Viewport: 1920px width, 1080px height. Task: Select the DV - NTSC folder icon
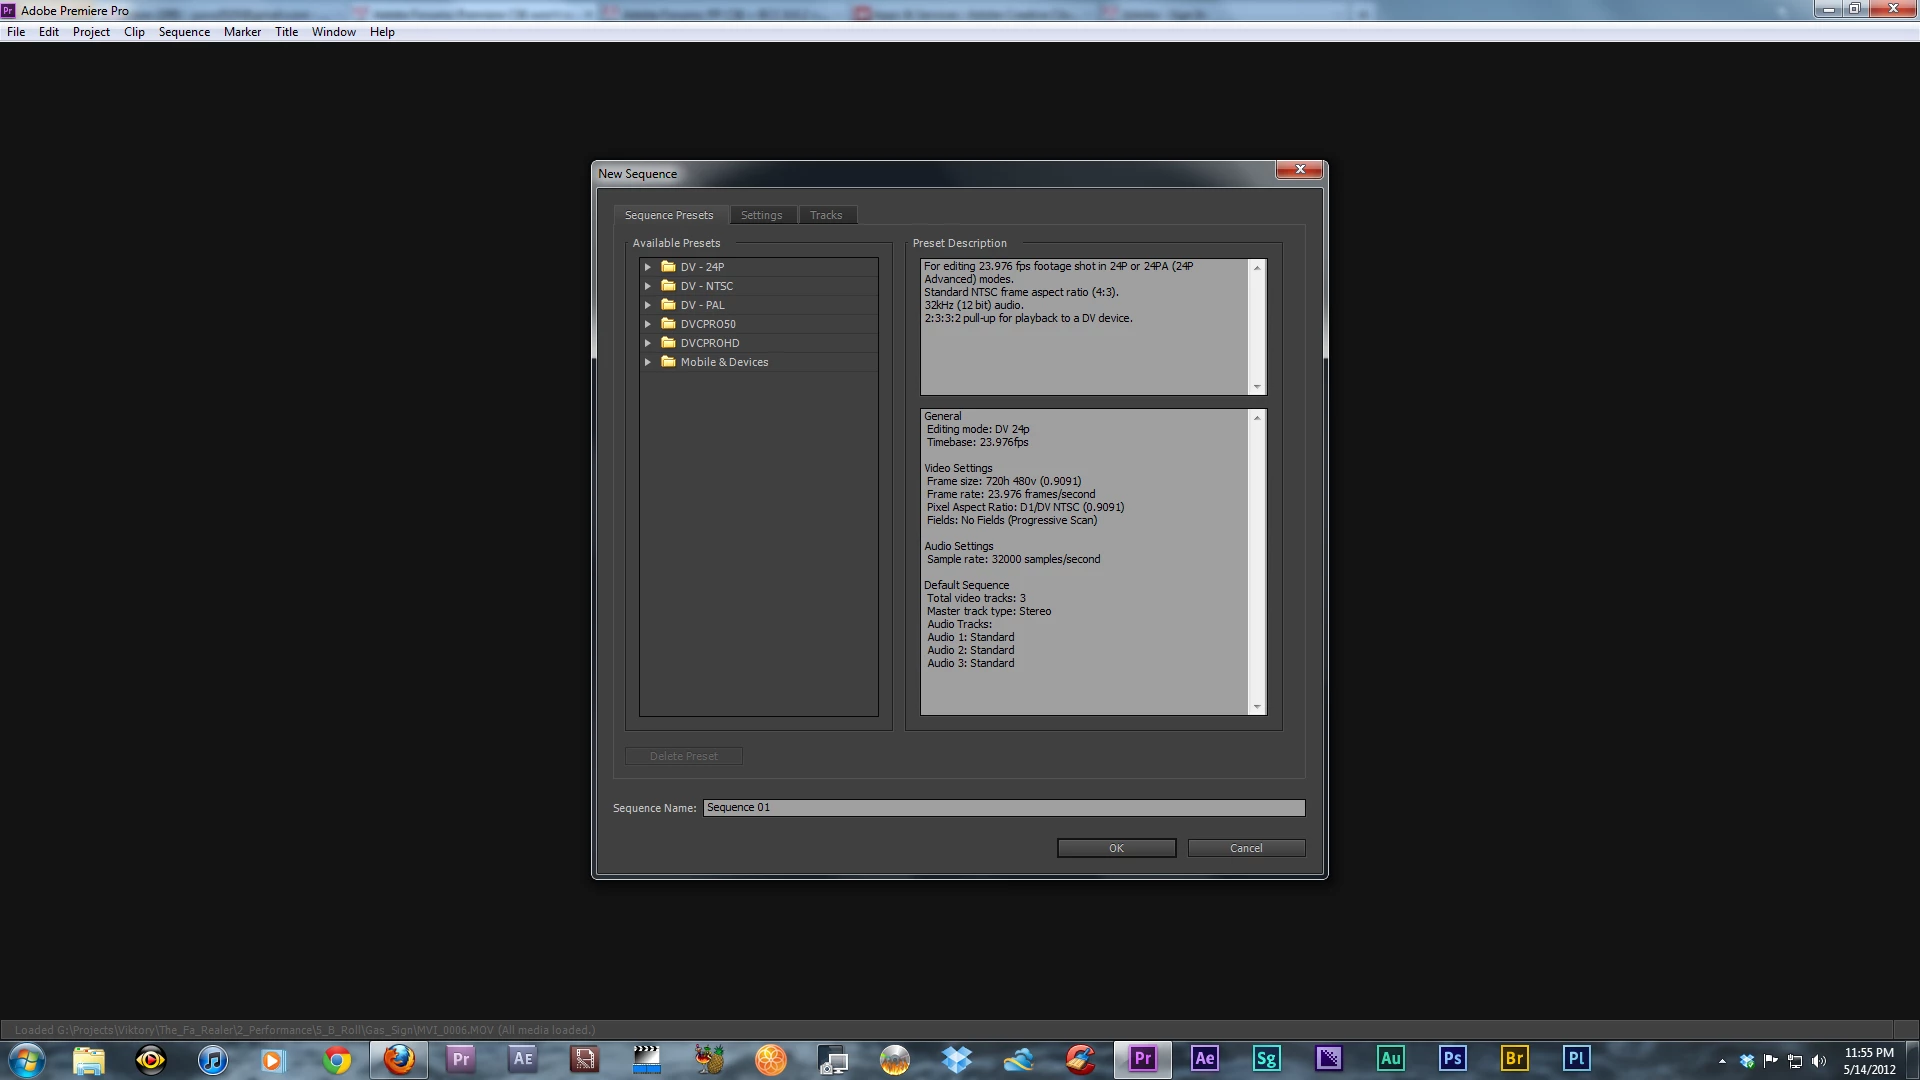point(668,286)
